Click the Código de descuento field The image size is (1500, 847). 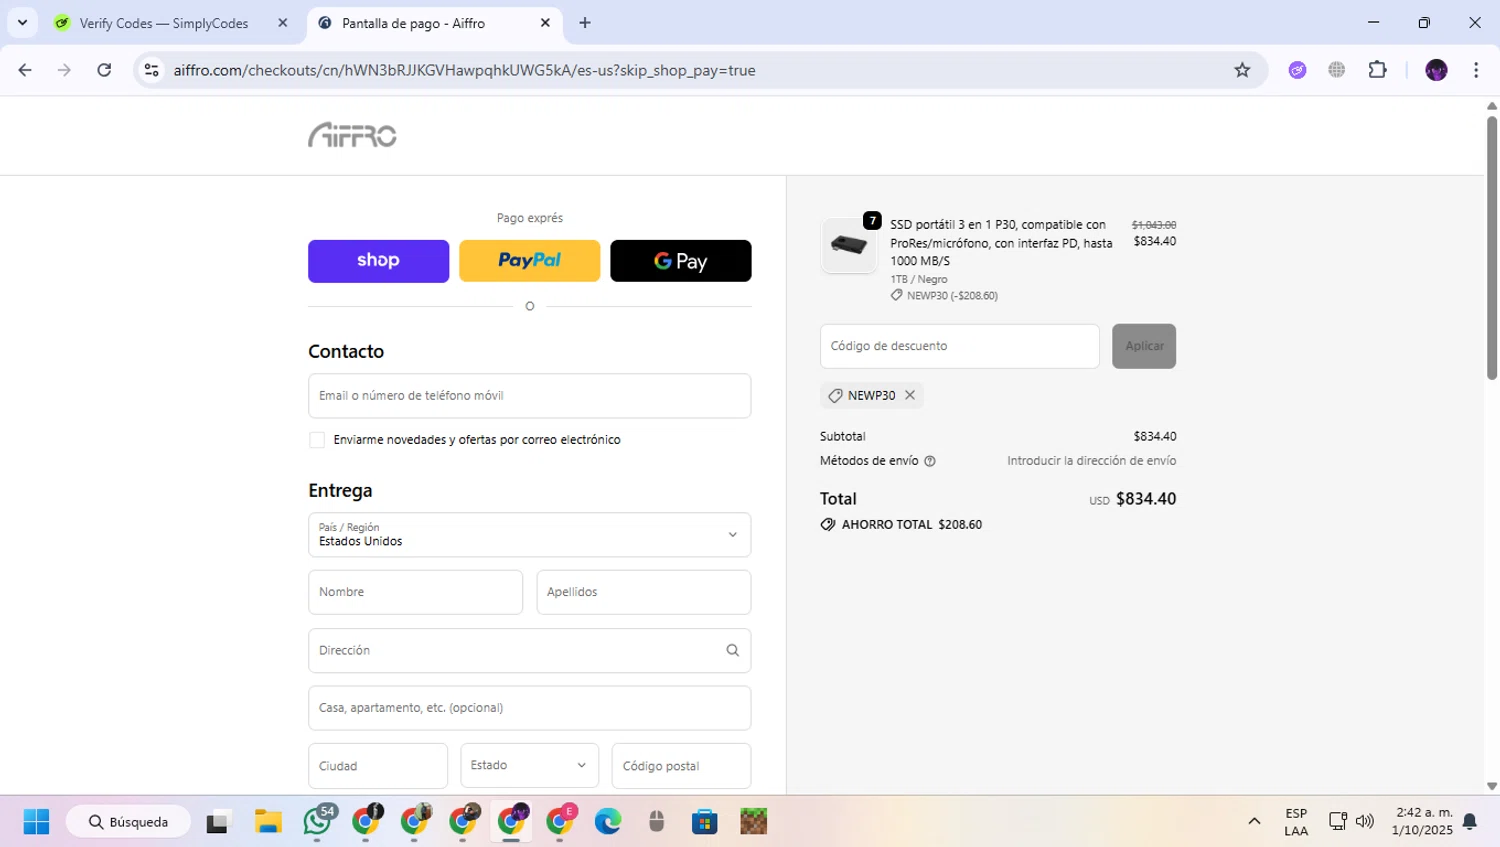[959, 346]
